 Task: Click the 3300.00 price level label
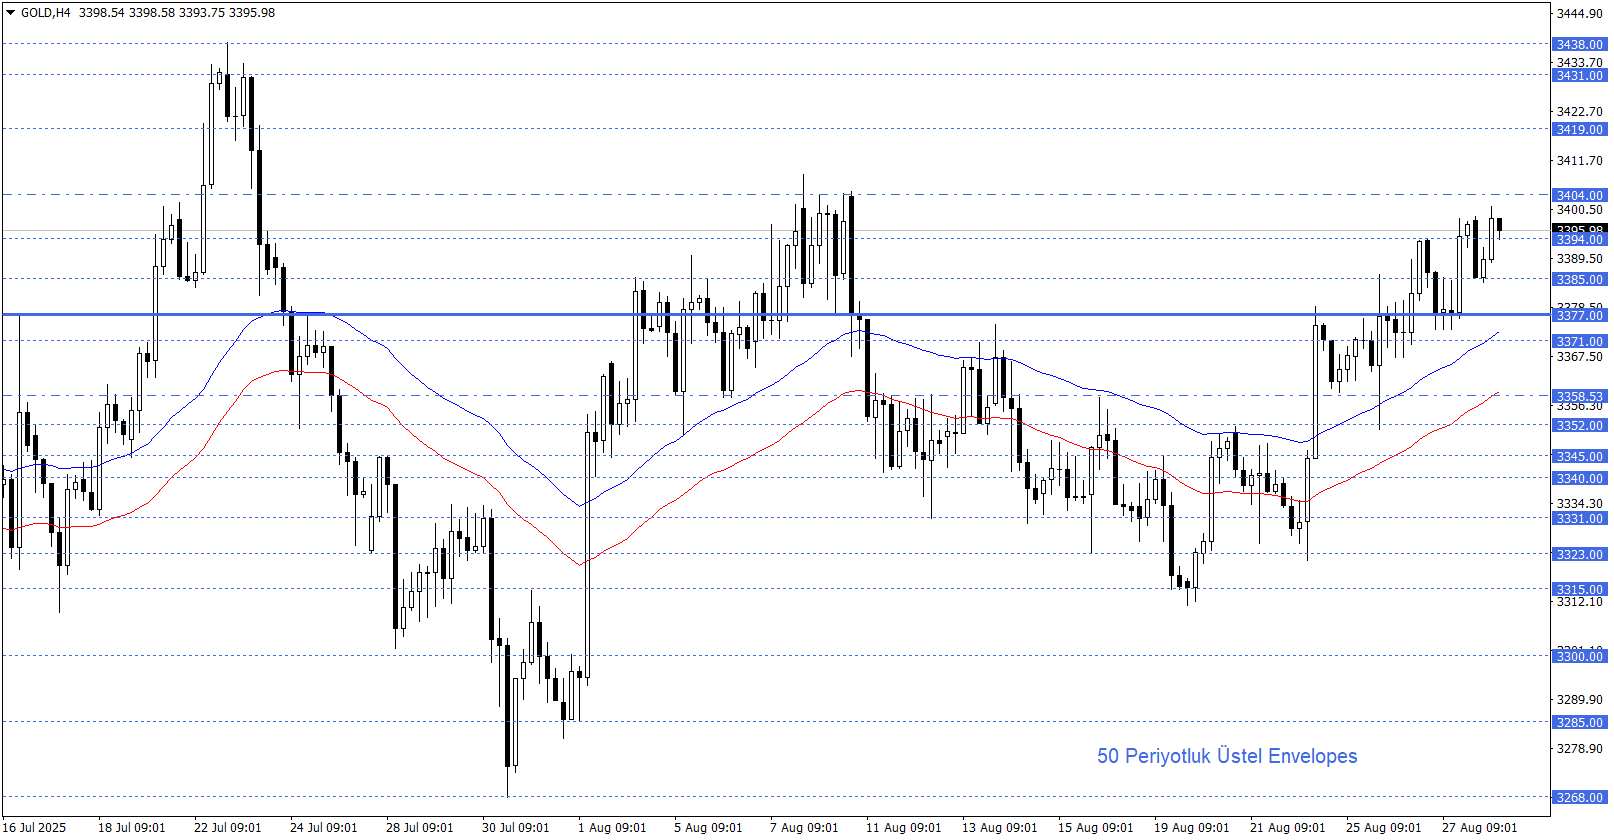click(x=1579, y=655)
